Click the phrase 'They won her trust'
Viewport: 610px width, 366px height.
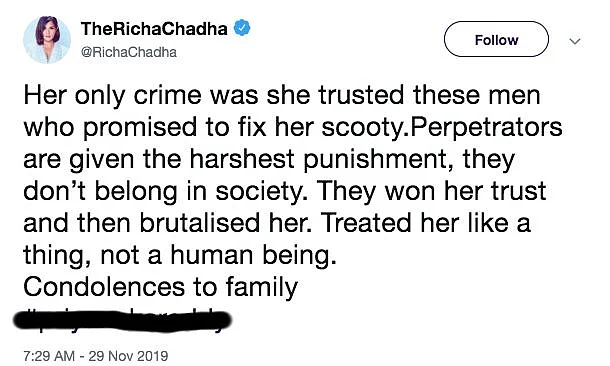click(x=433, y=191)
